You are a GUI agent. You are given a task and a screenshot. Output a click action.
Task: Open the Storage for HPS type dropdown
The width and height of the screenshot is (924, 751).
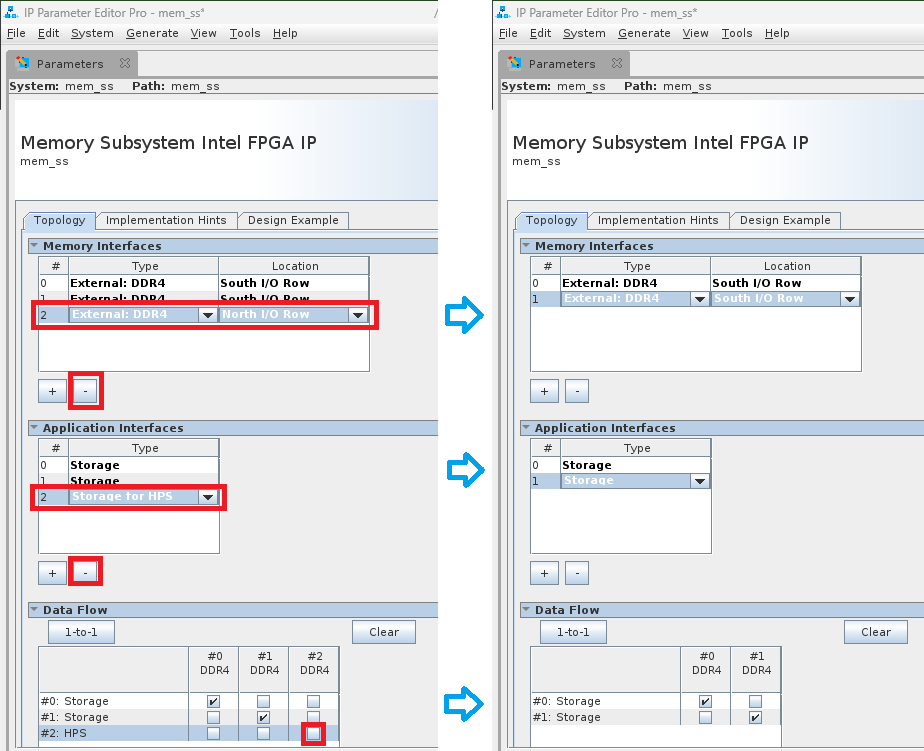click(208, 497)
